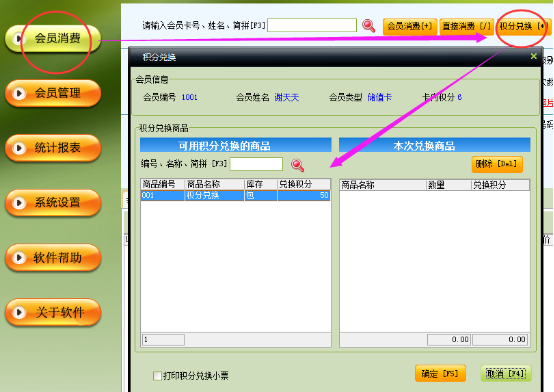Open the 会员管理 sidebar section
554x392 pixels.
tap(53, 93)
